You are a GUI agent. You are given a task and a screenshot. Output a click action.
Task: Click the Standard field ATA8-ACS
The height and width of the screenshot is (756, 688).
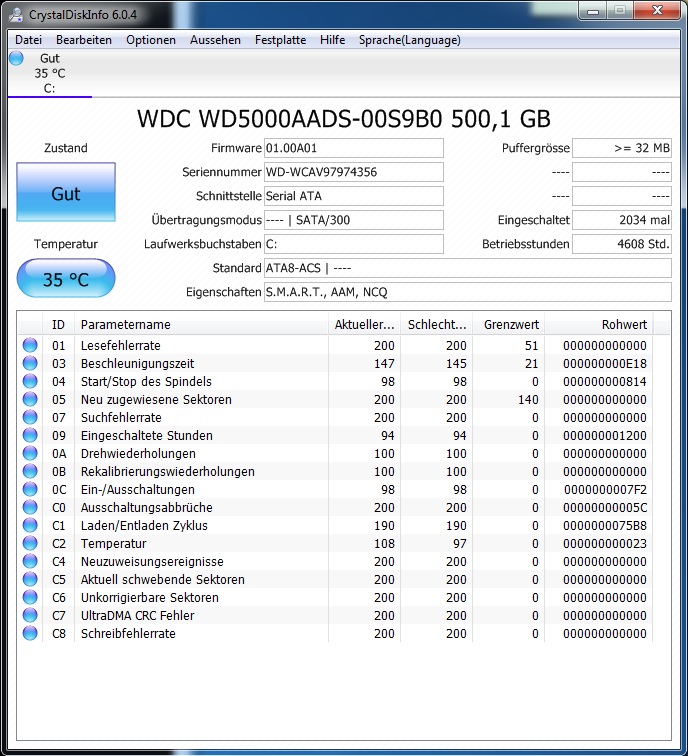468,268
